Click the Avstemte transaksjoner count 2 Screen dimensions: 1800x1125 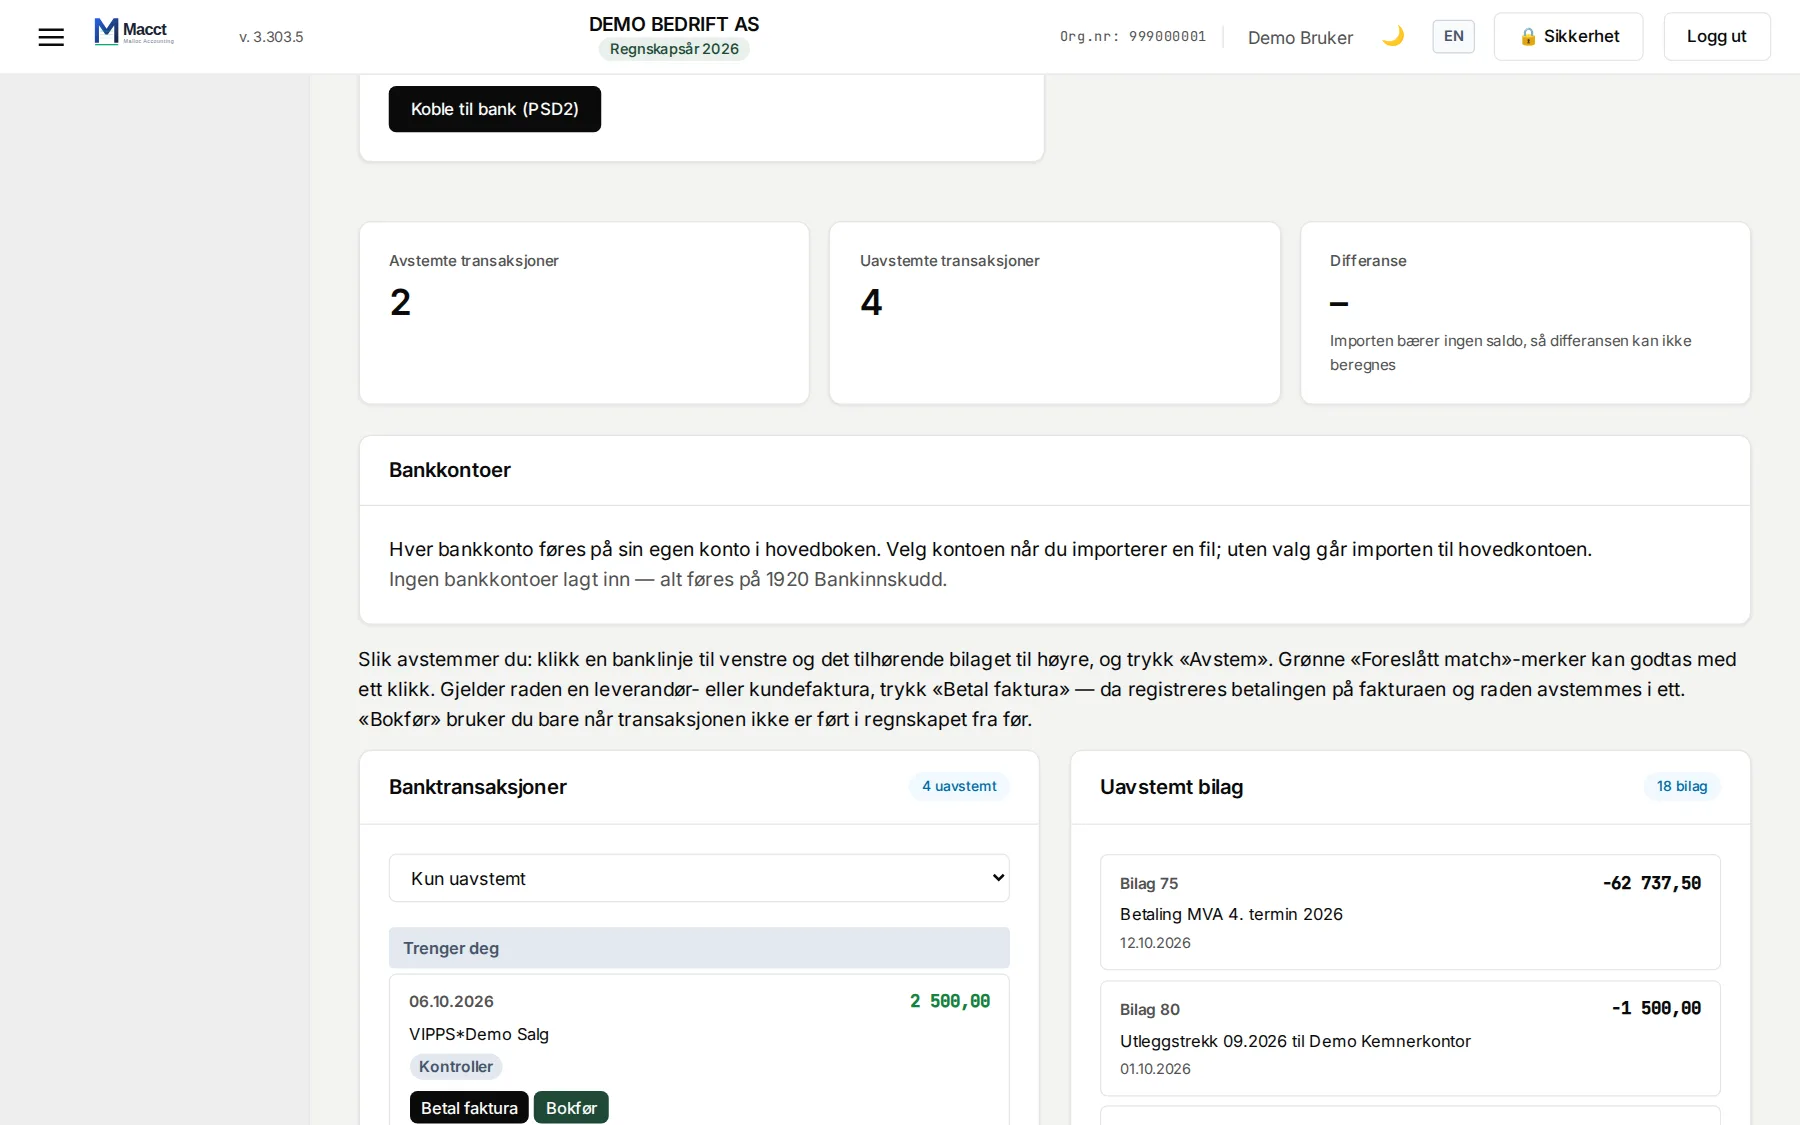(x=400, y=302)
